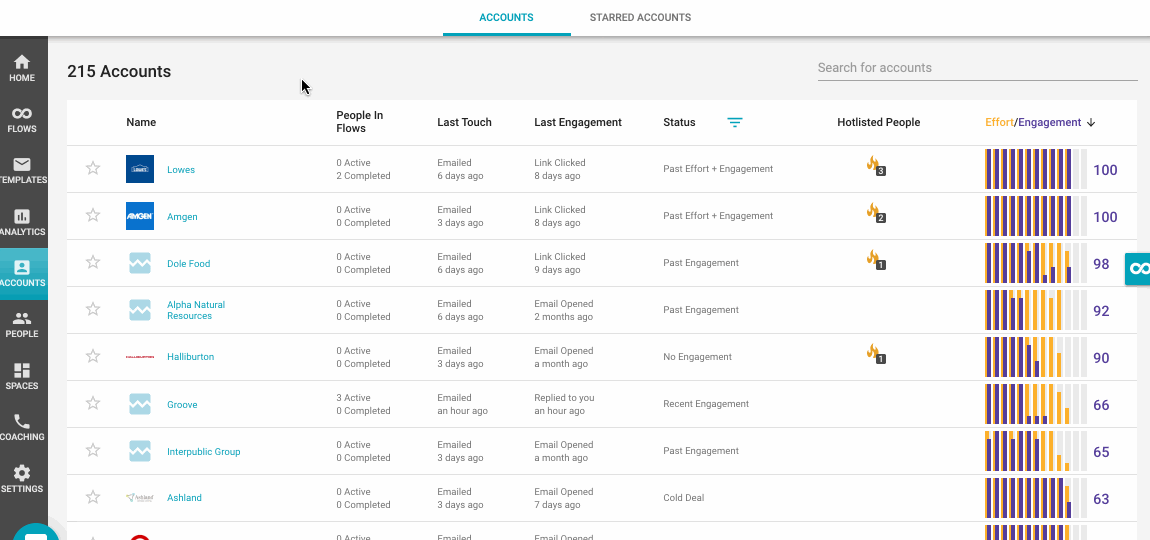Click the Effort/Engagement column header

(1033, 123)
